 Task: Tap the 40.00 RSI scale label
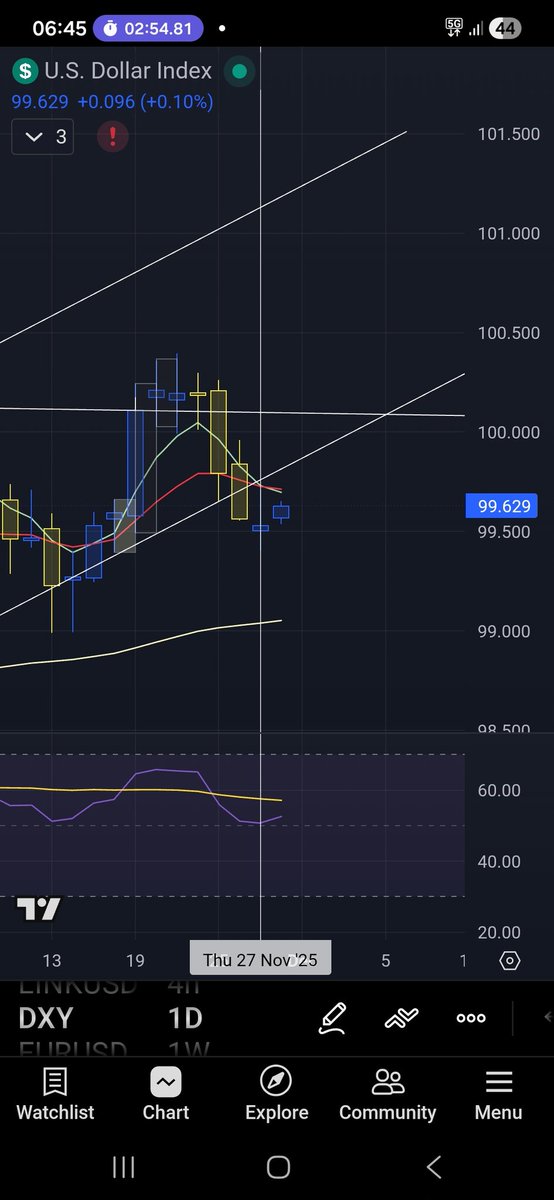tap(499, 861)
